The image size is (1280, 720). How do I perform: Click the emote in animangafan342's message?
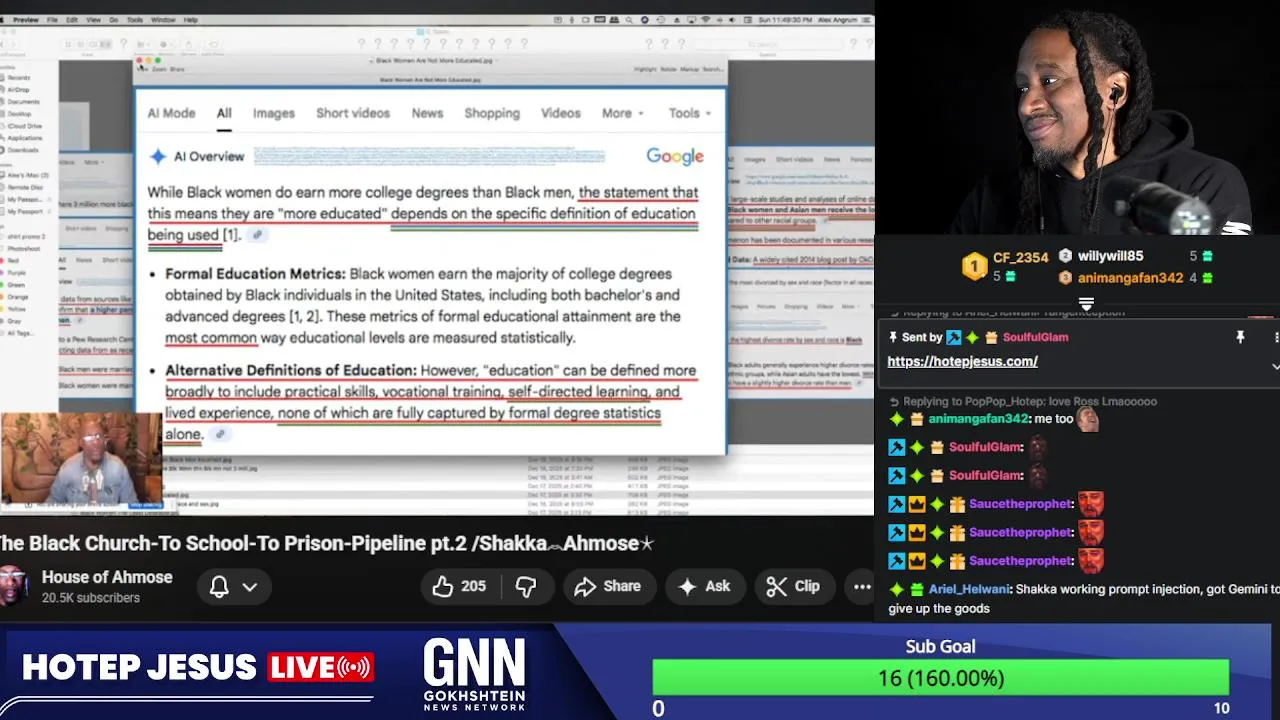[1087, 419]
